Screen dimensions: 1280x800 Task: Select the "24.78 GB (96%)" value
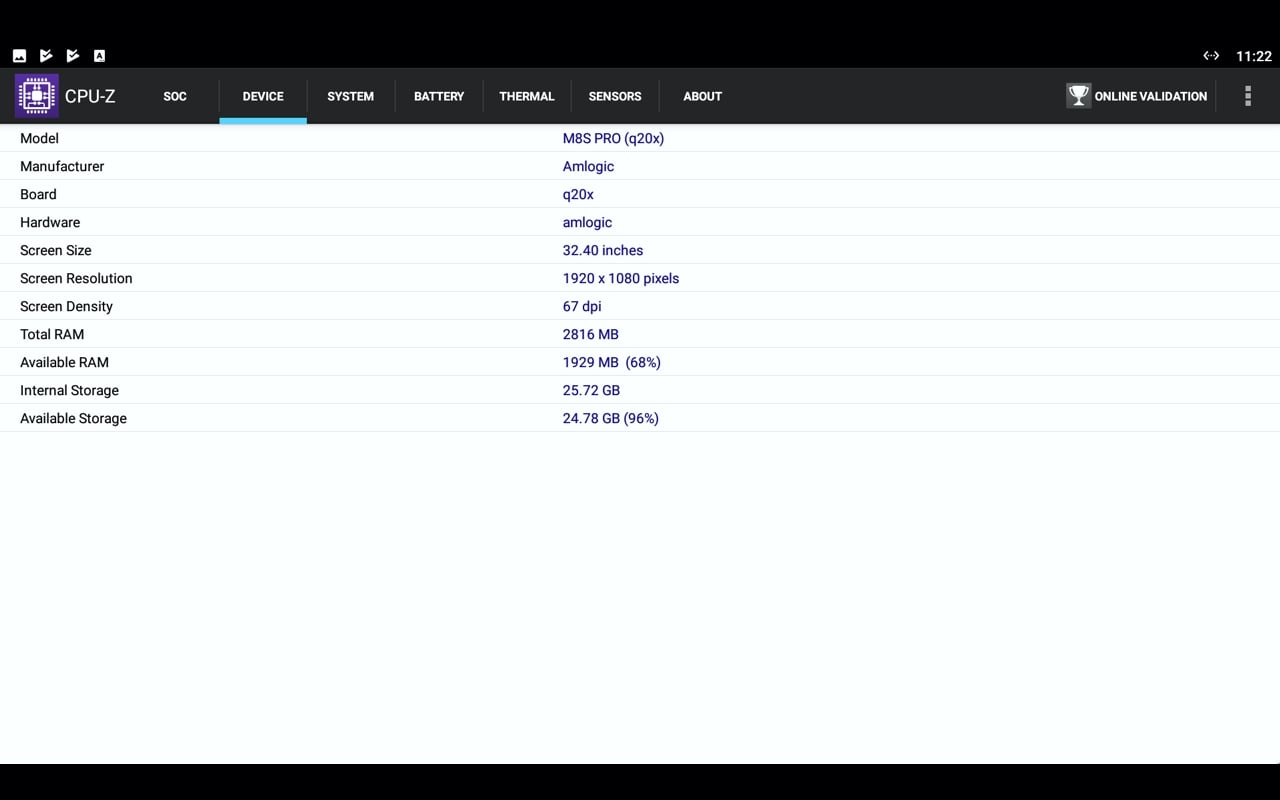click(x=611, y=418)
